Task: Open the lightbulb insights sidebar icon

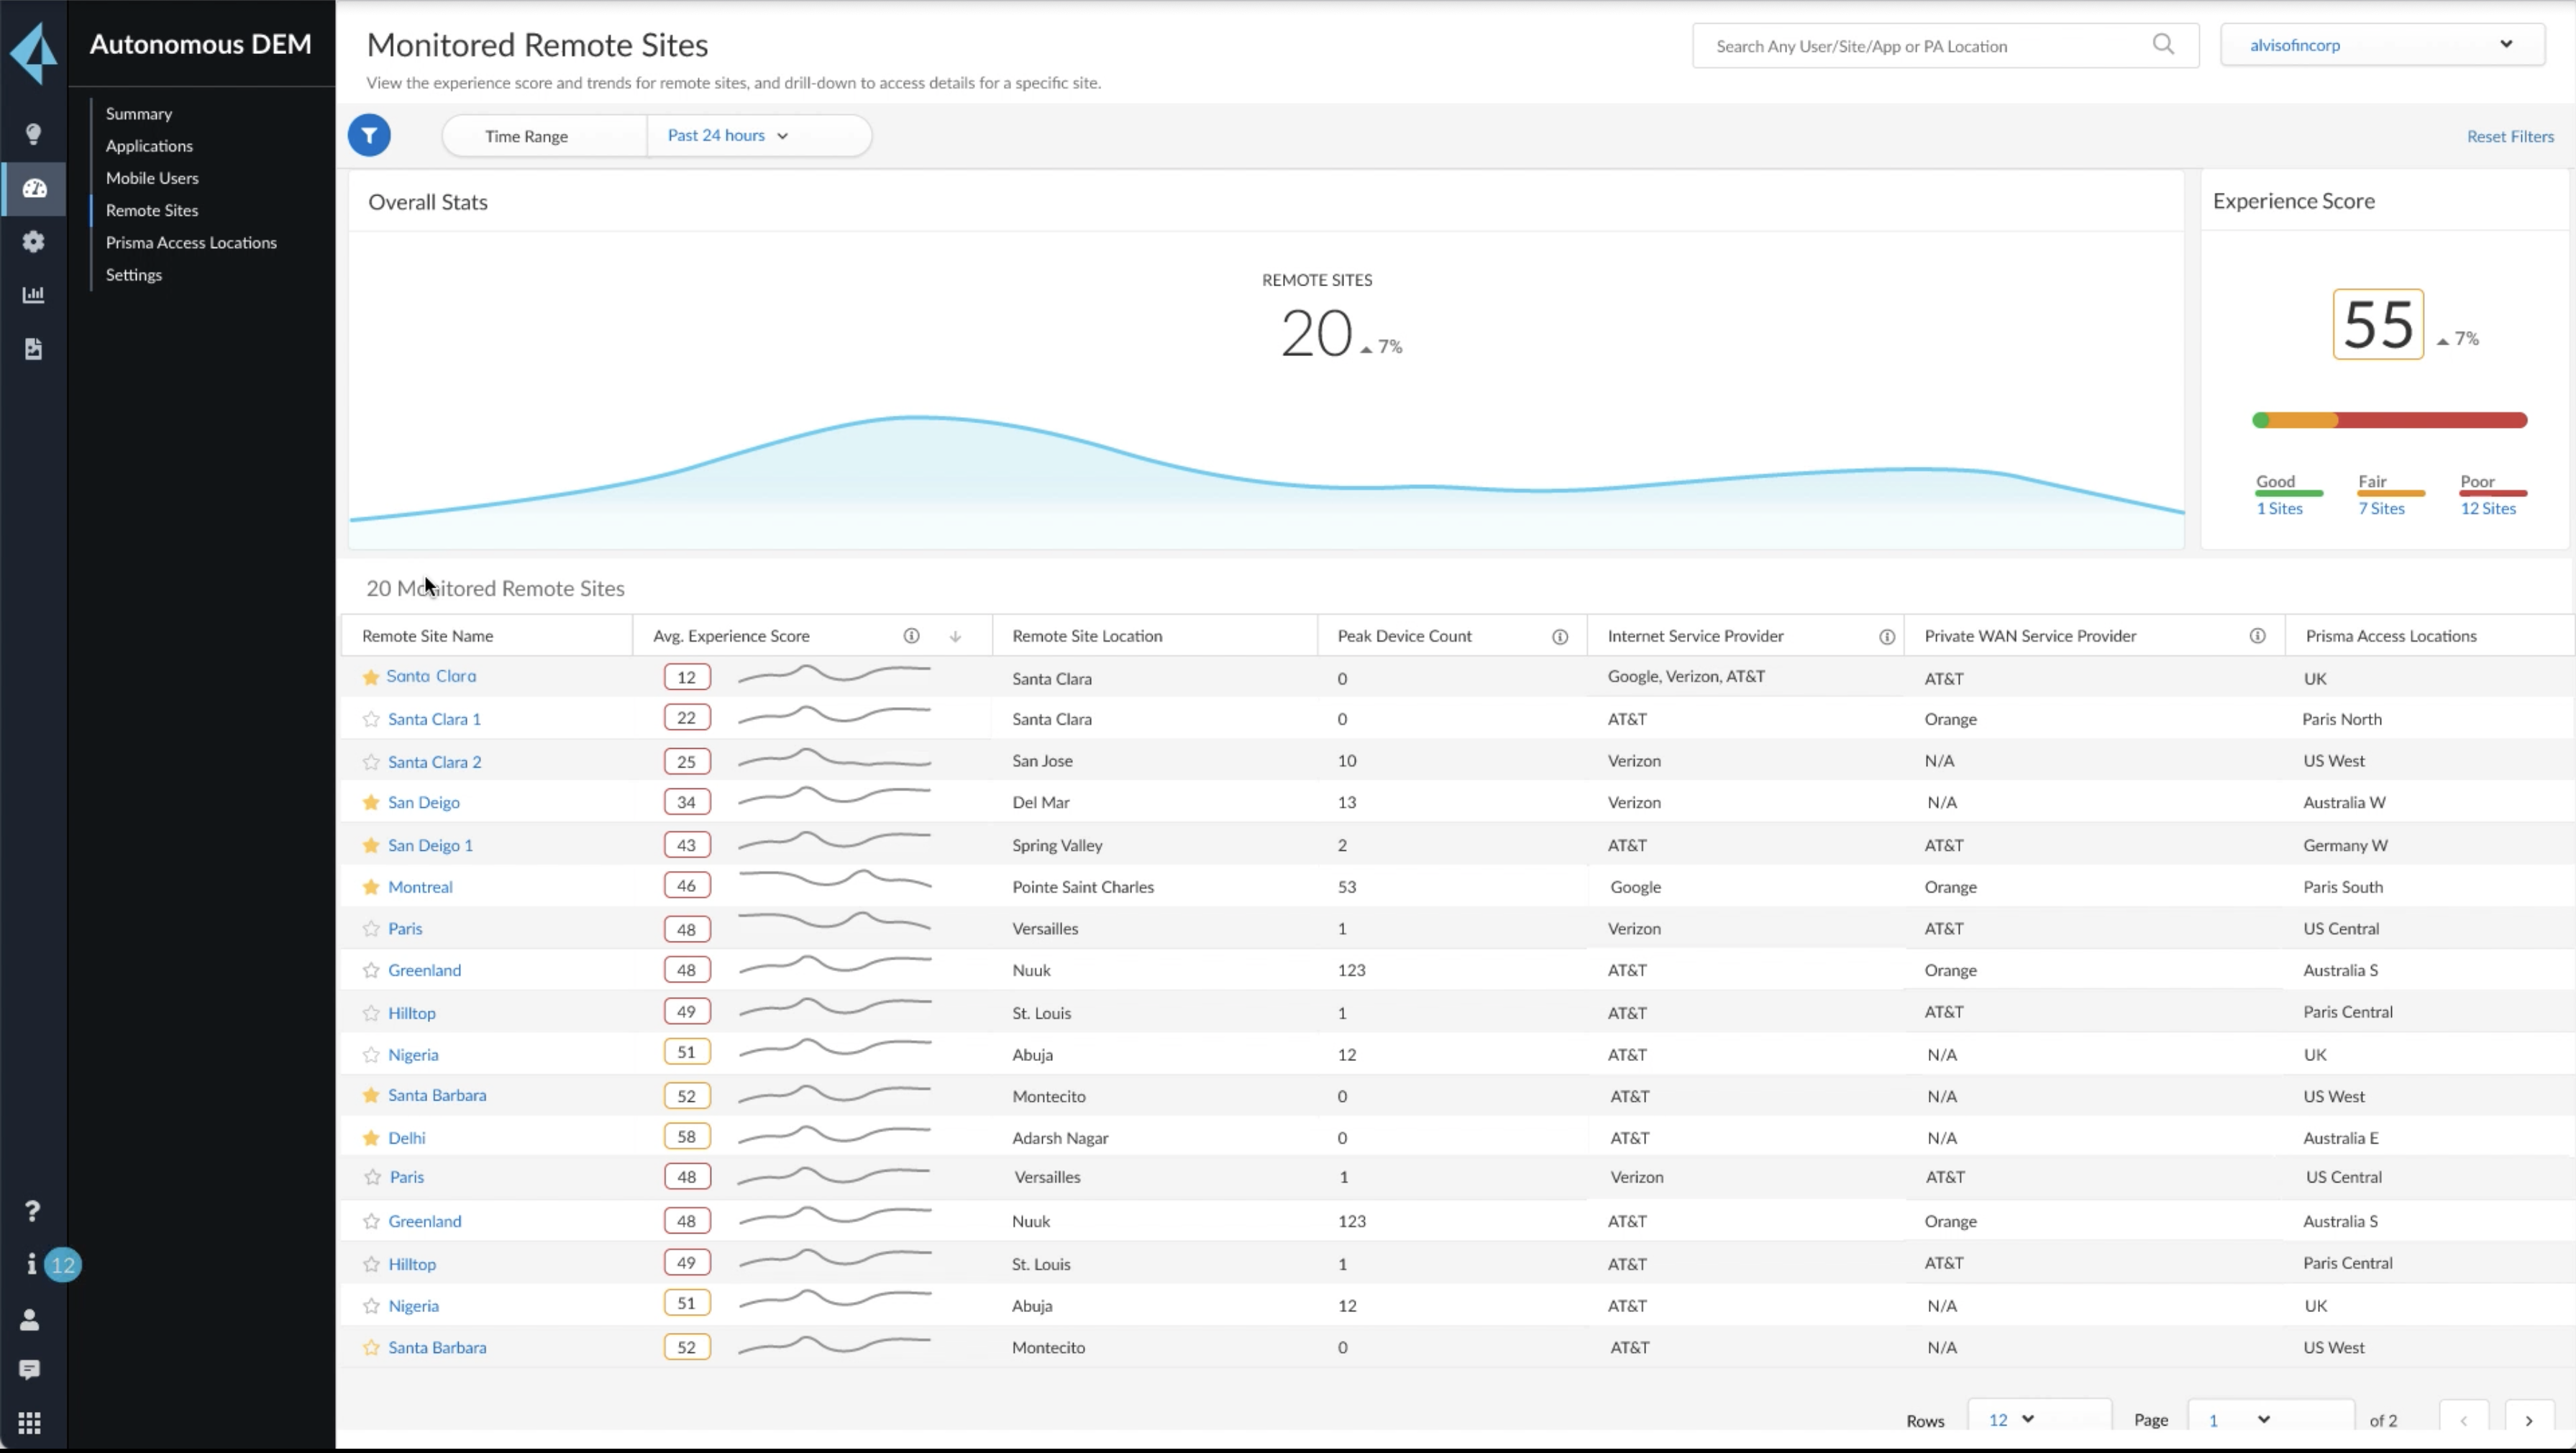Action: (x=33, y=134)
